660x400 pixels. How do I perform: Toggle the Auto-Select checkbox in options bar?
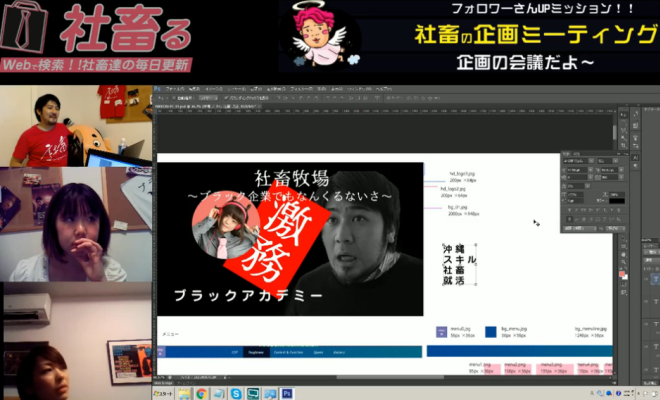[180, 98]
